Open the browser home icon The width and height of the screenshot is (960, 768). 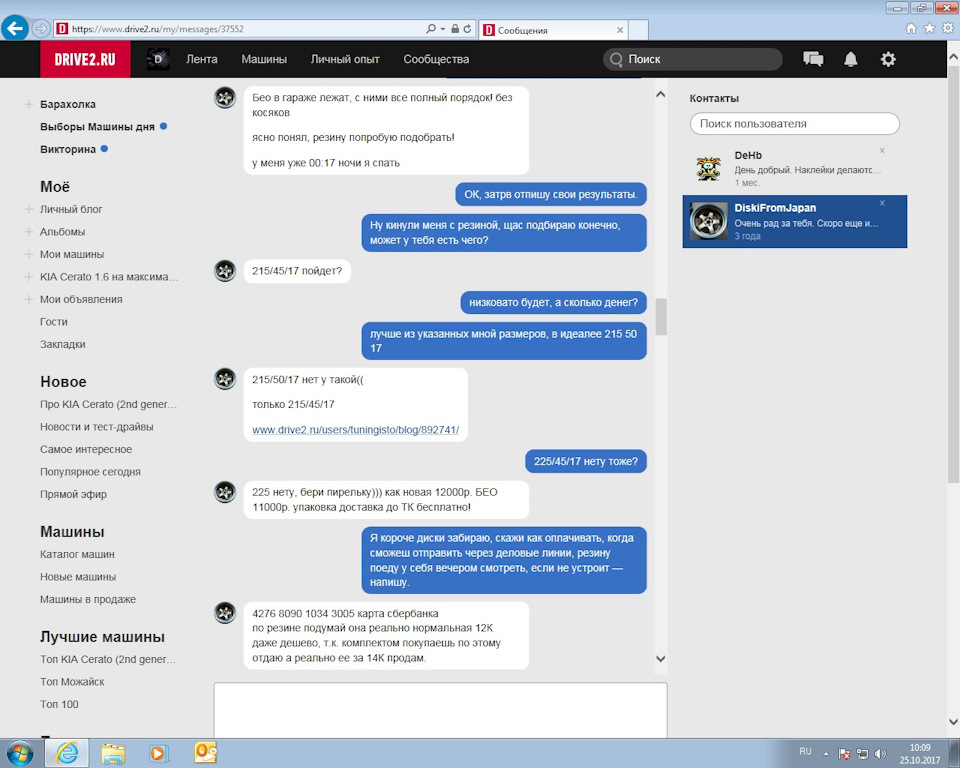(x=911, y=28)
